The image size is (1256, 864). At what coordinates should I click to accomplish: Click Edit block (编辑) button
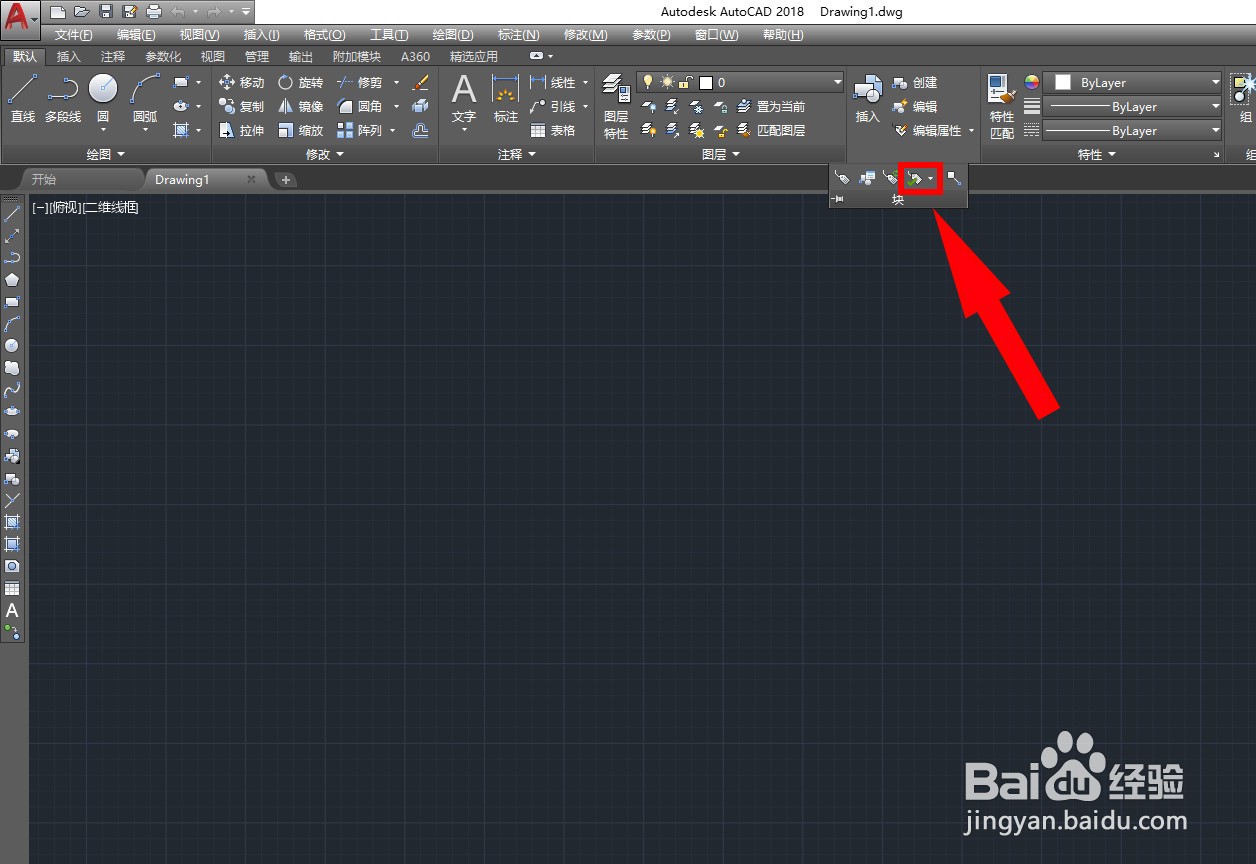click(x=915, y=107)
